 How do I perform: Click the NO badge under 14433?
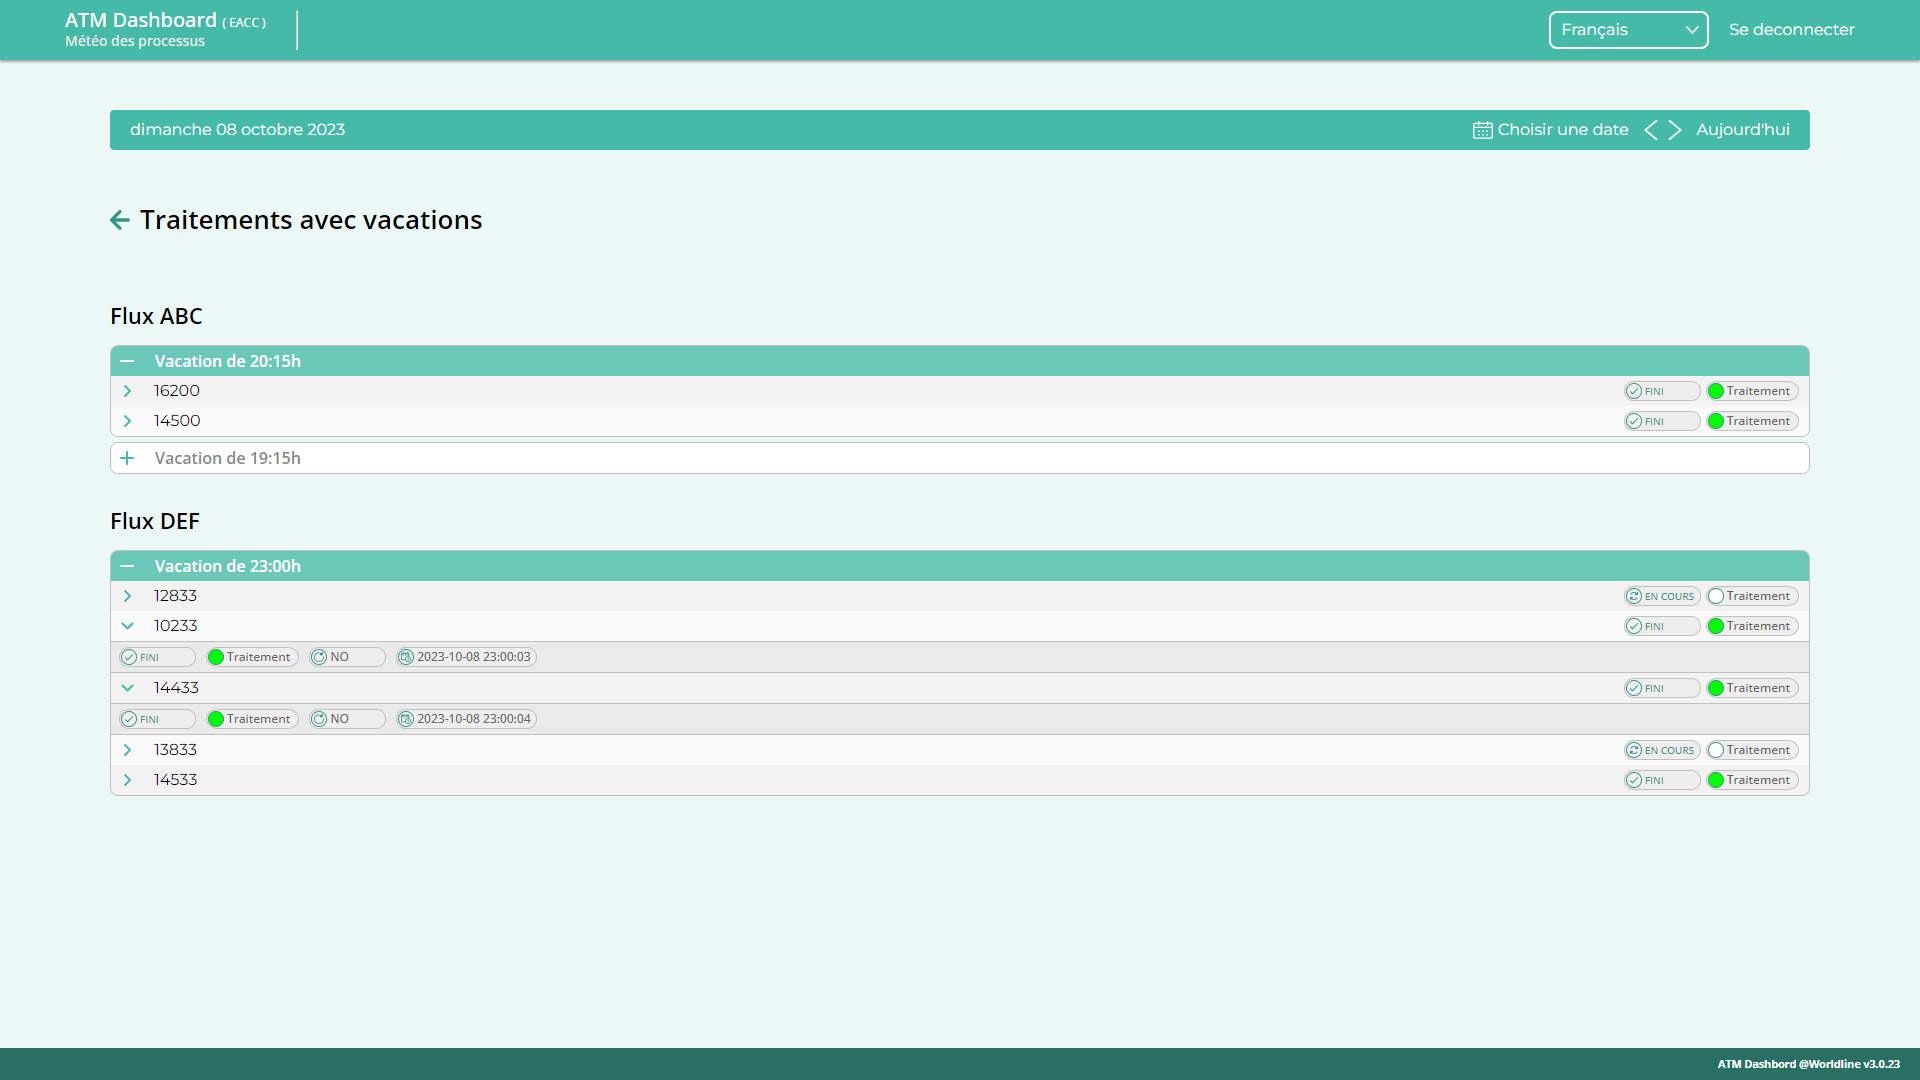pos(346,719)
